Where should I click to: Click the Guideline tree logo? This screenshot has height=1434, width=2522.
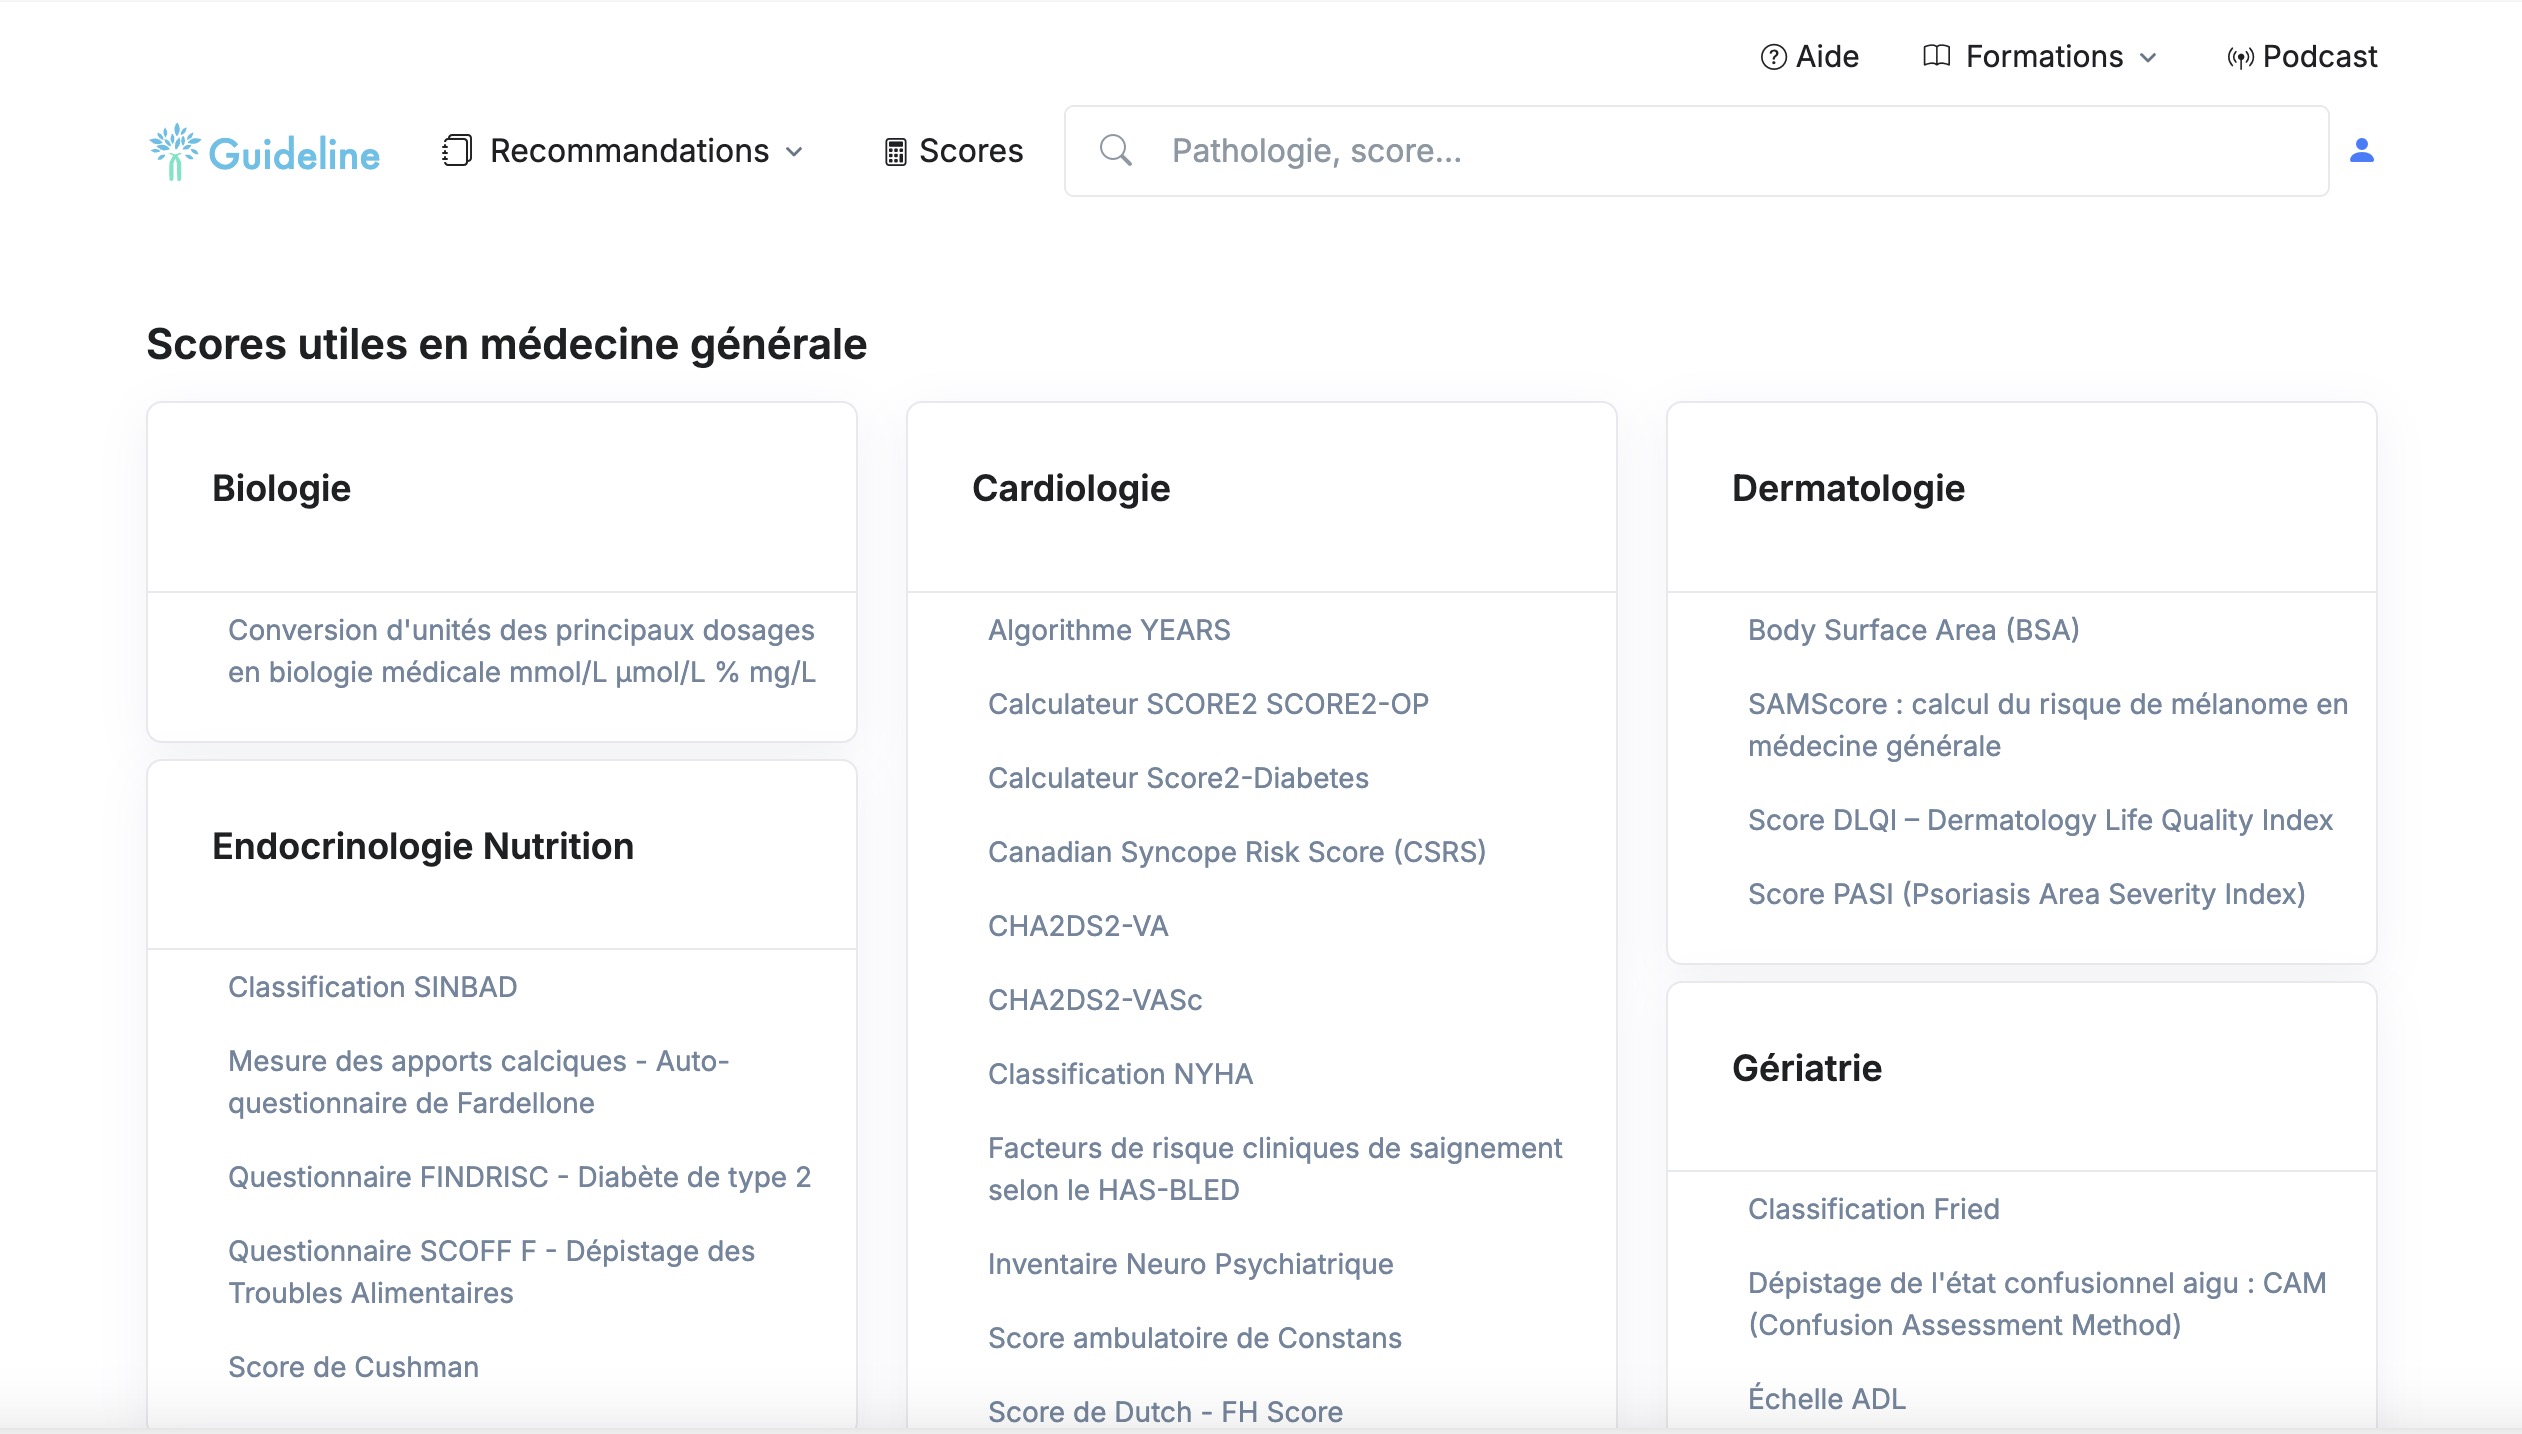tap(174, 152)
